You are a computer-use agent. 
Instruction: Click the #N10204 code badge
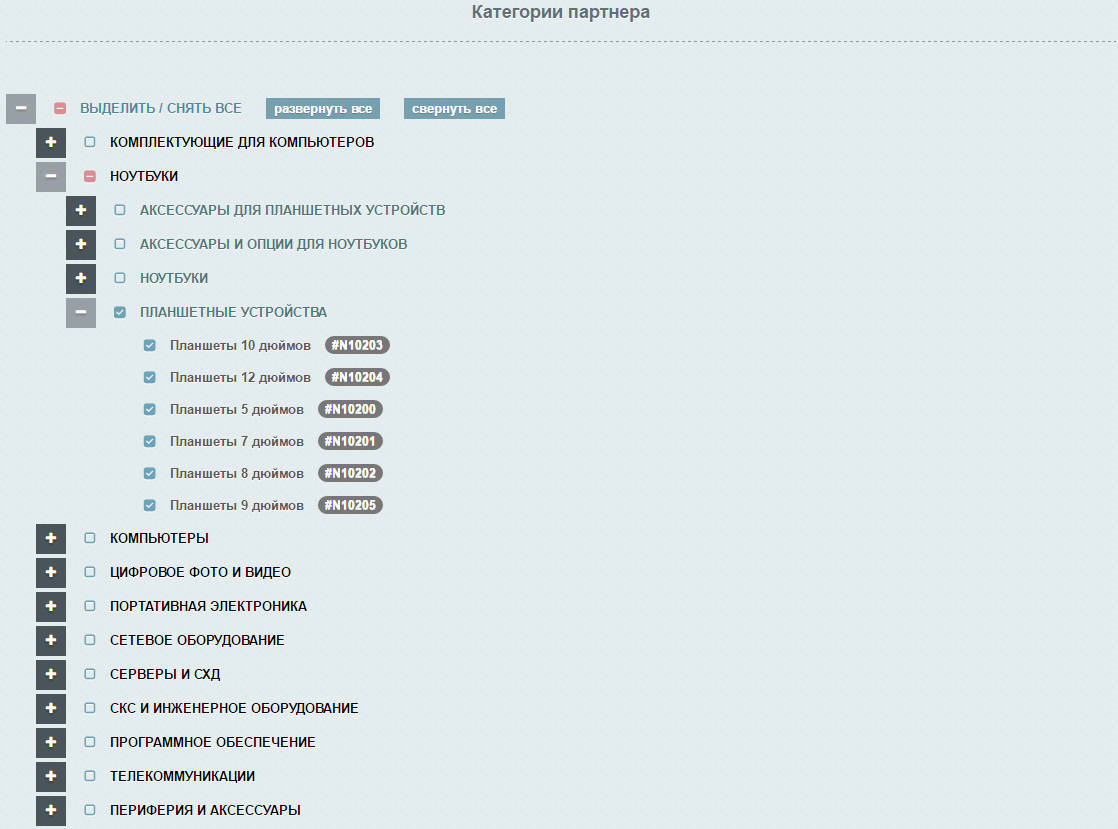coord(357,377)
